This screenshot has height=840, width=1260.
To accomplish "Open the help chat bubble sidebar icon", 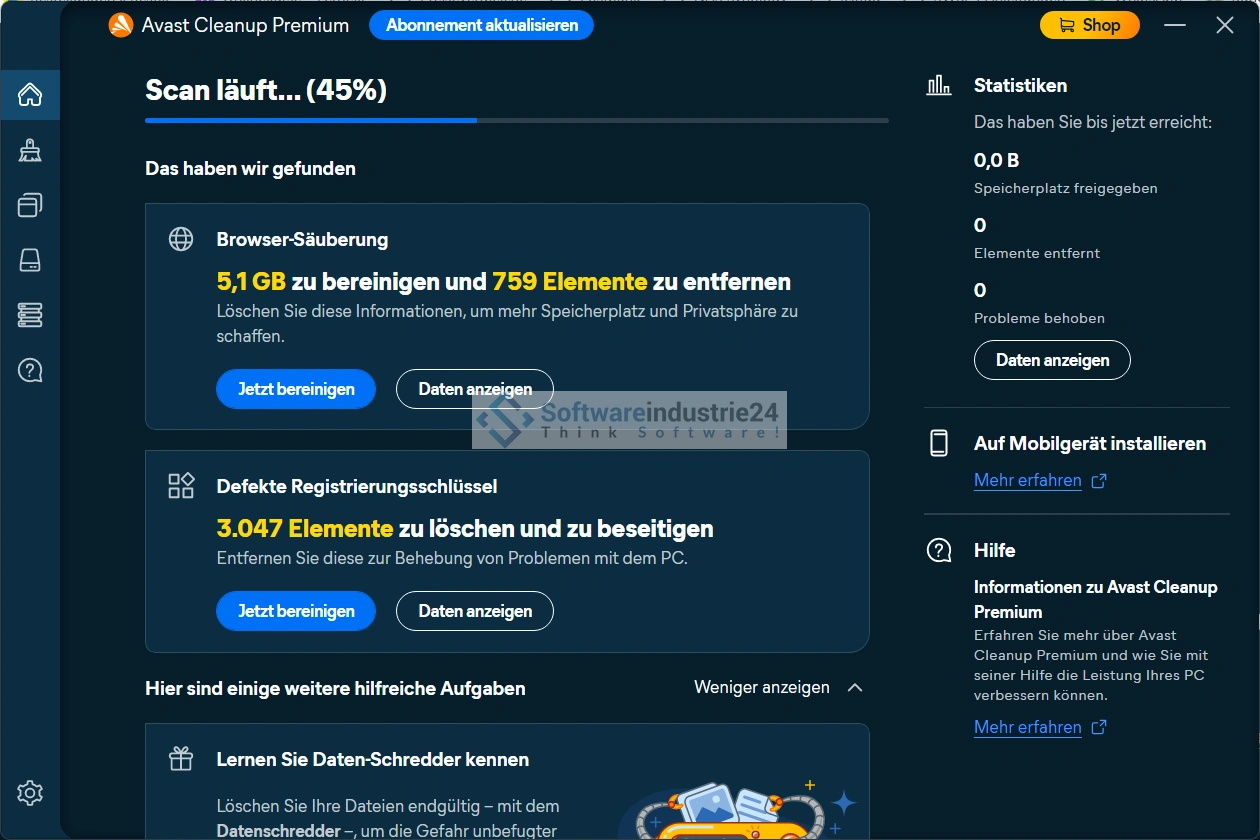I will 30,371.
